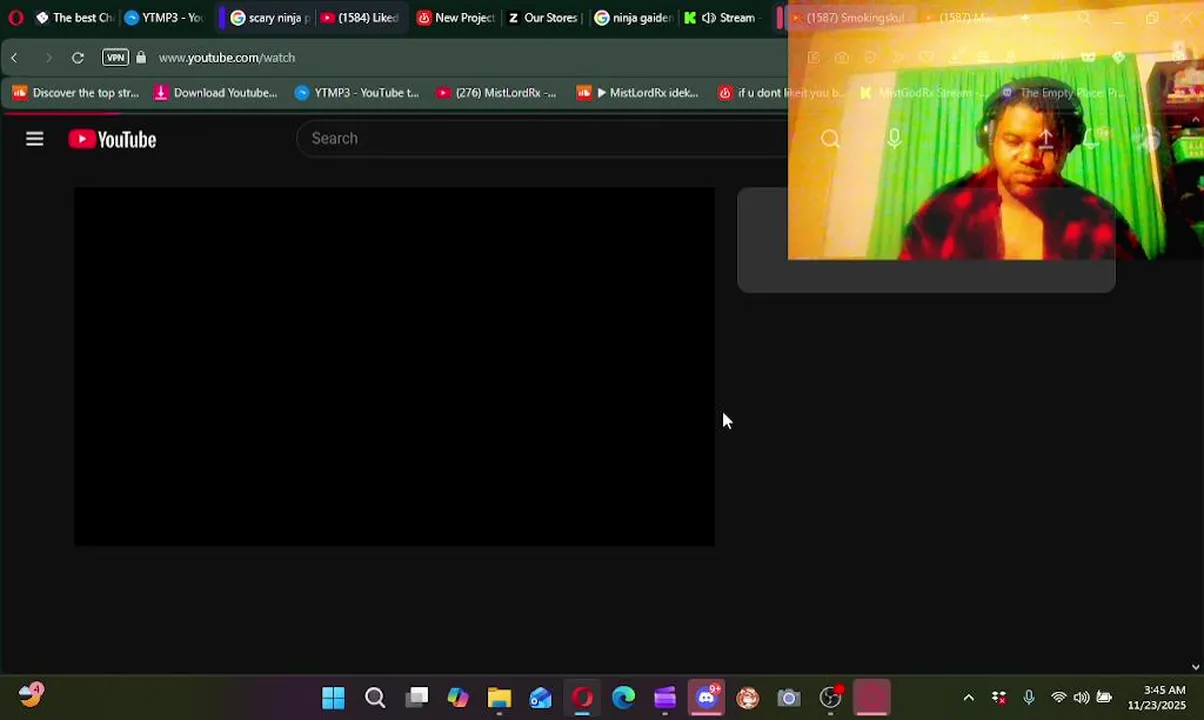Screen dimensions: 1204x720
Task: Click the battery tray icon
Action: tap(1104, 698)
